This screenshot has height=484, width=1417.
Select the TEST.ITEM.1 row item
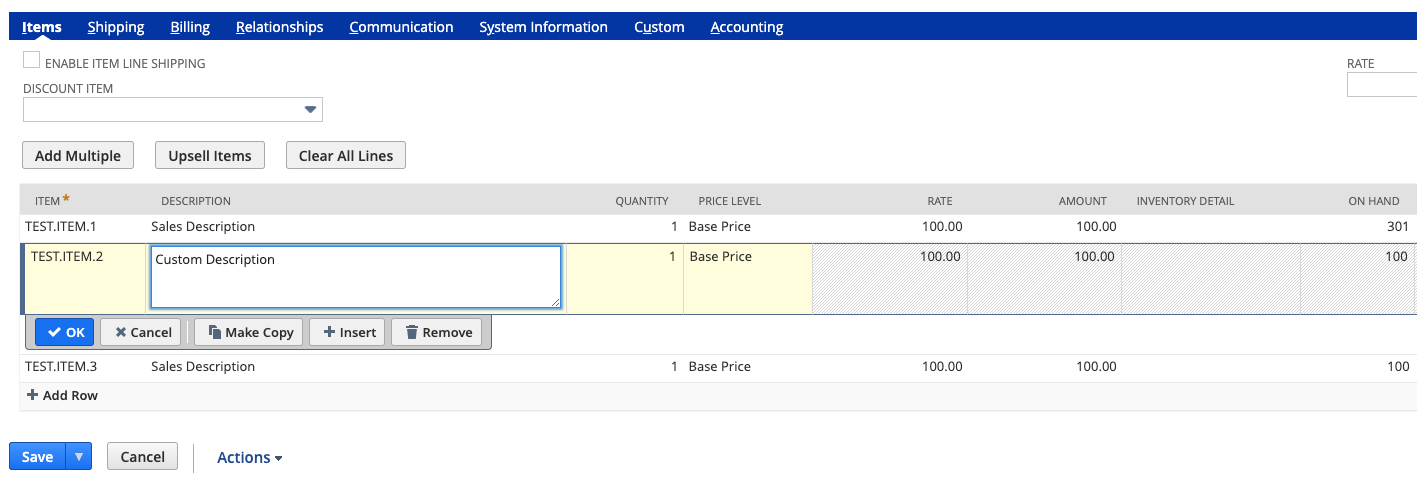pos(60,227)
